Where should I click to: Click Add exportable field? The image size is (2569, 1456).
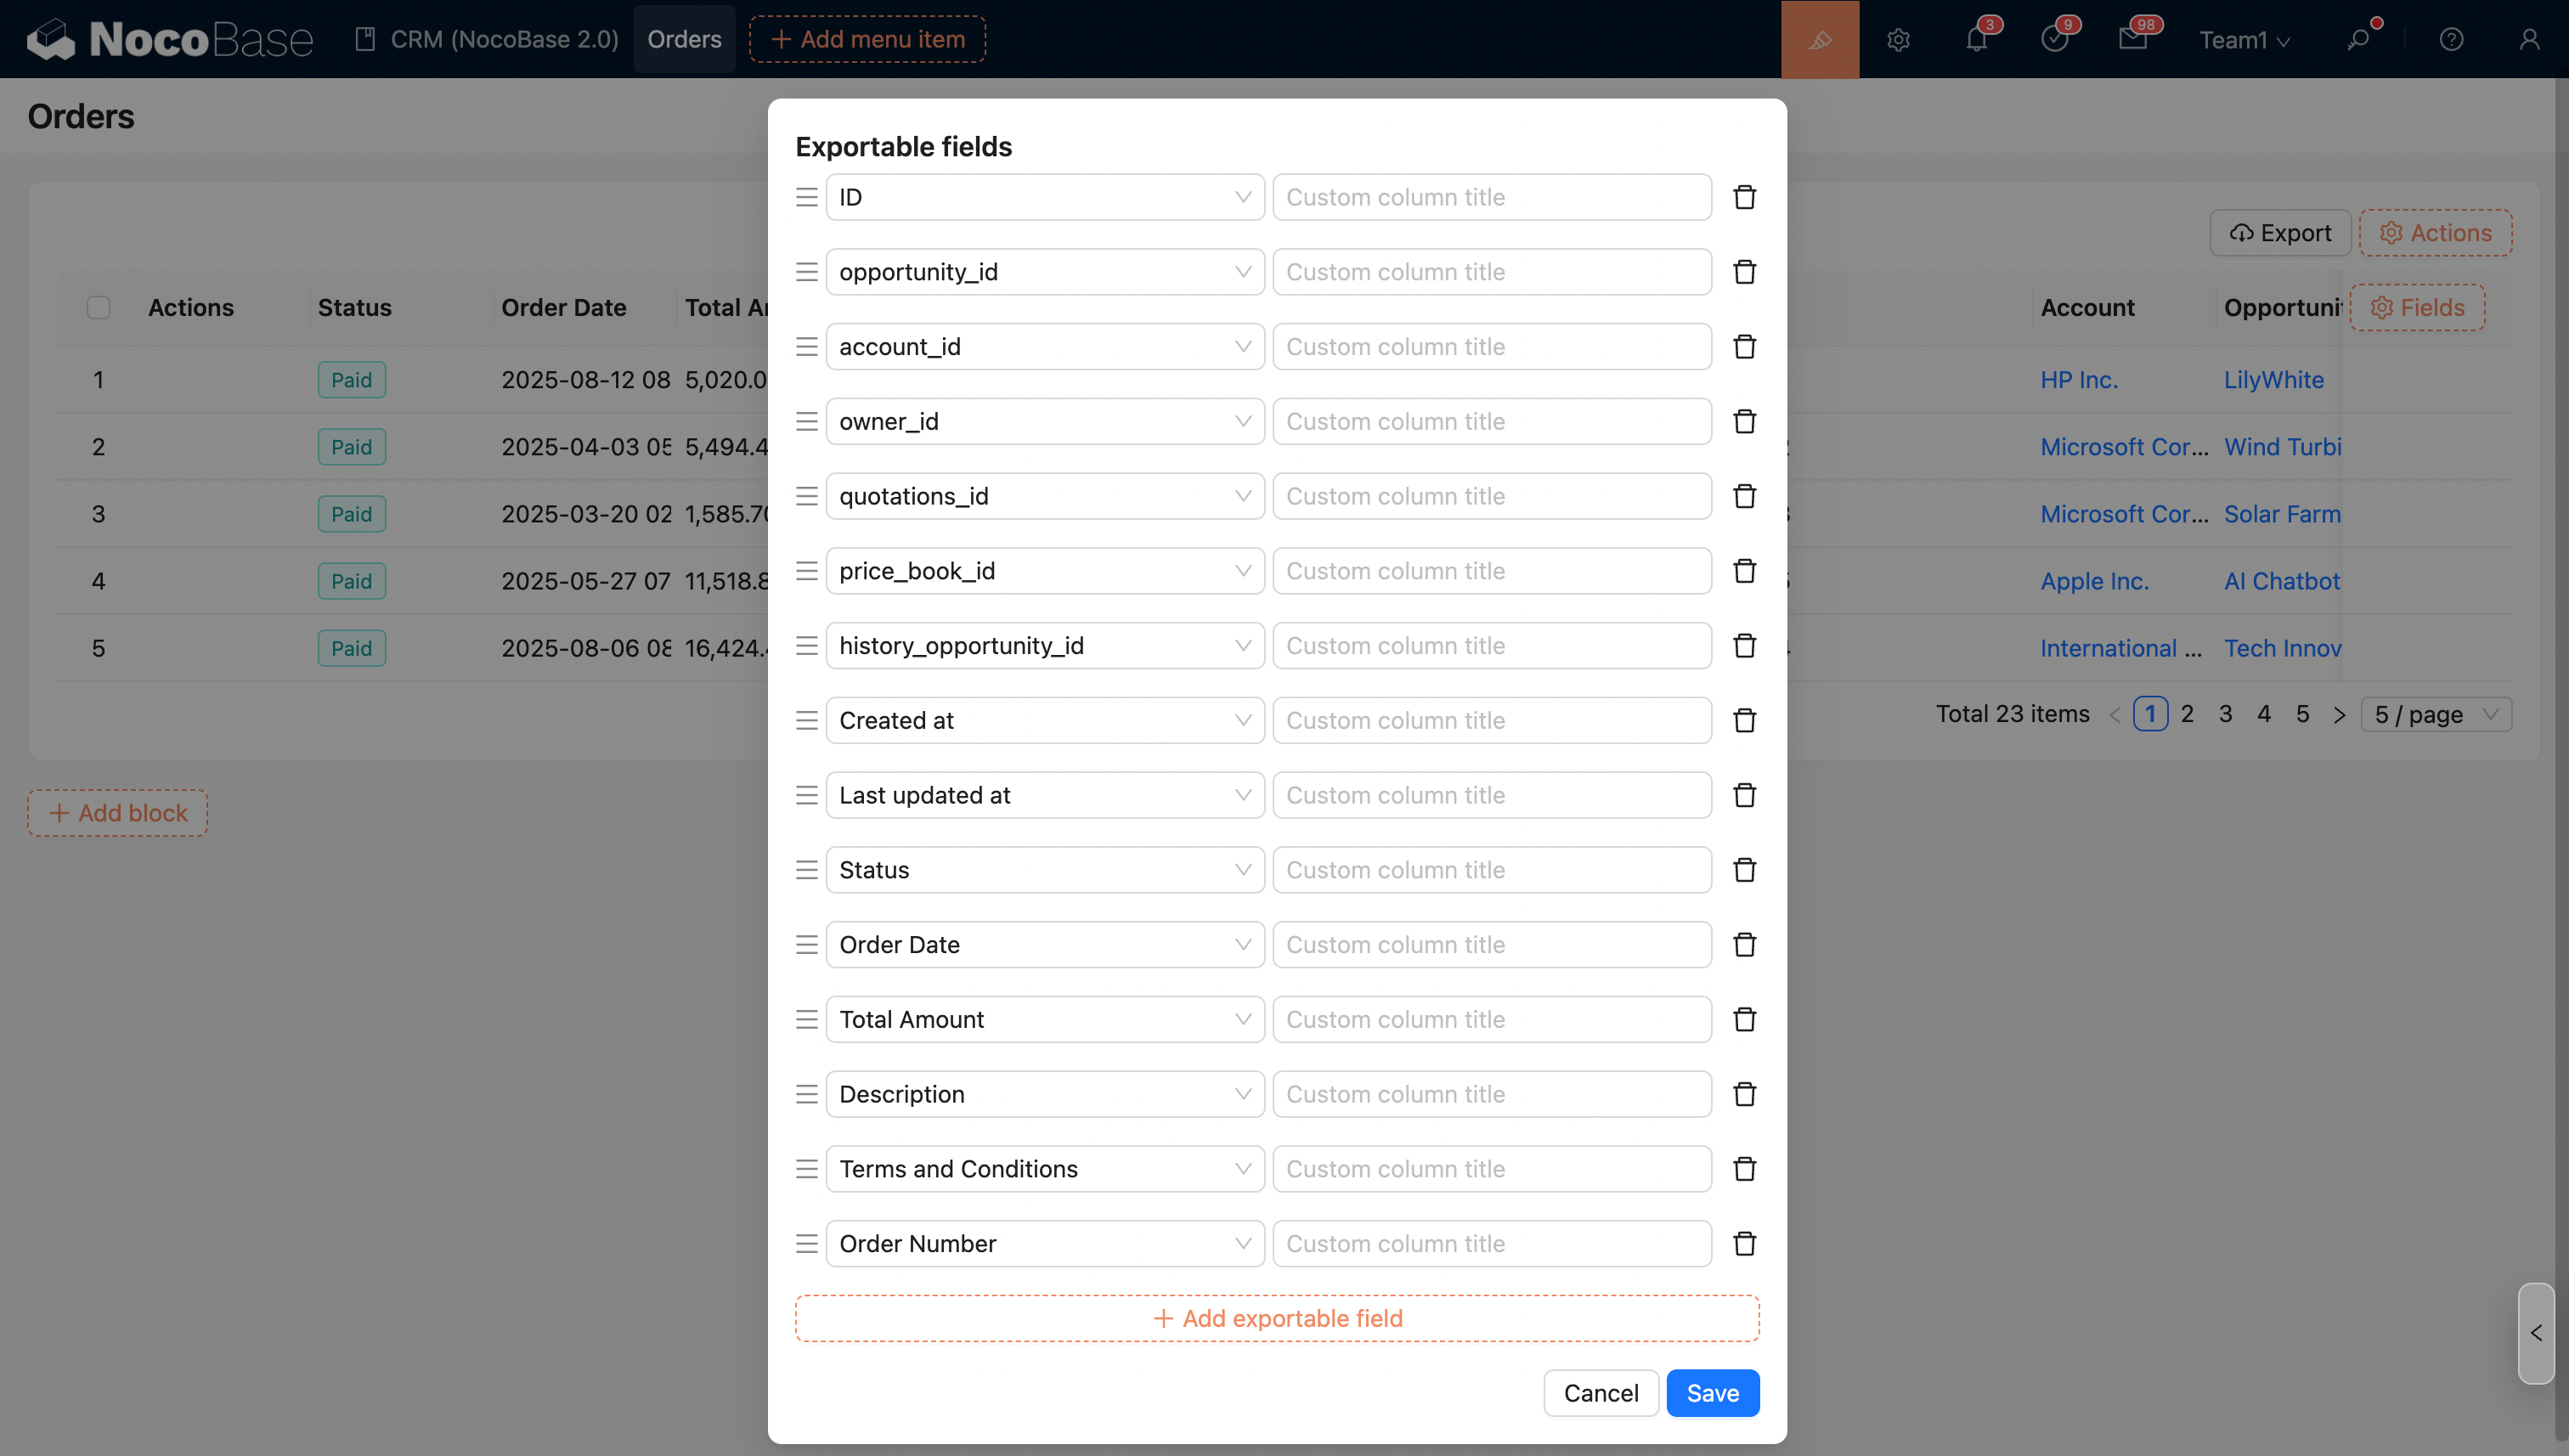click(x=1277, y=1318)
